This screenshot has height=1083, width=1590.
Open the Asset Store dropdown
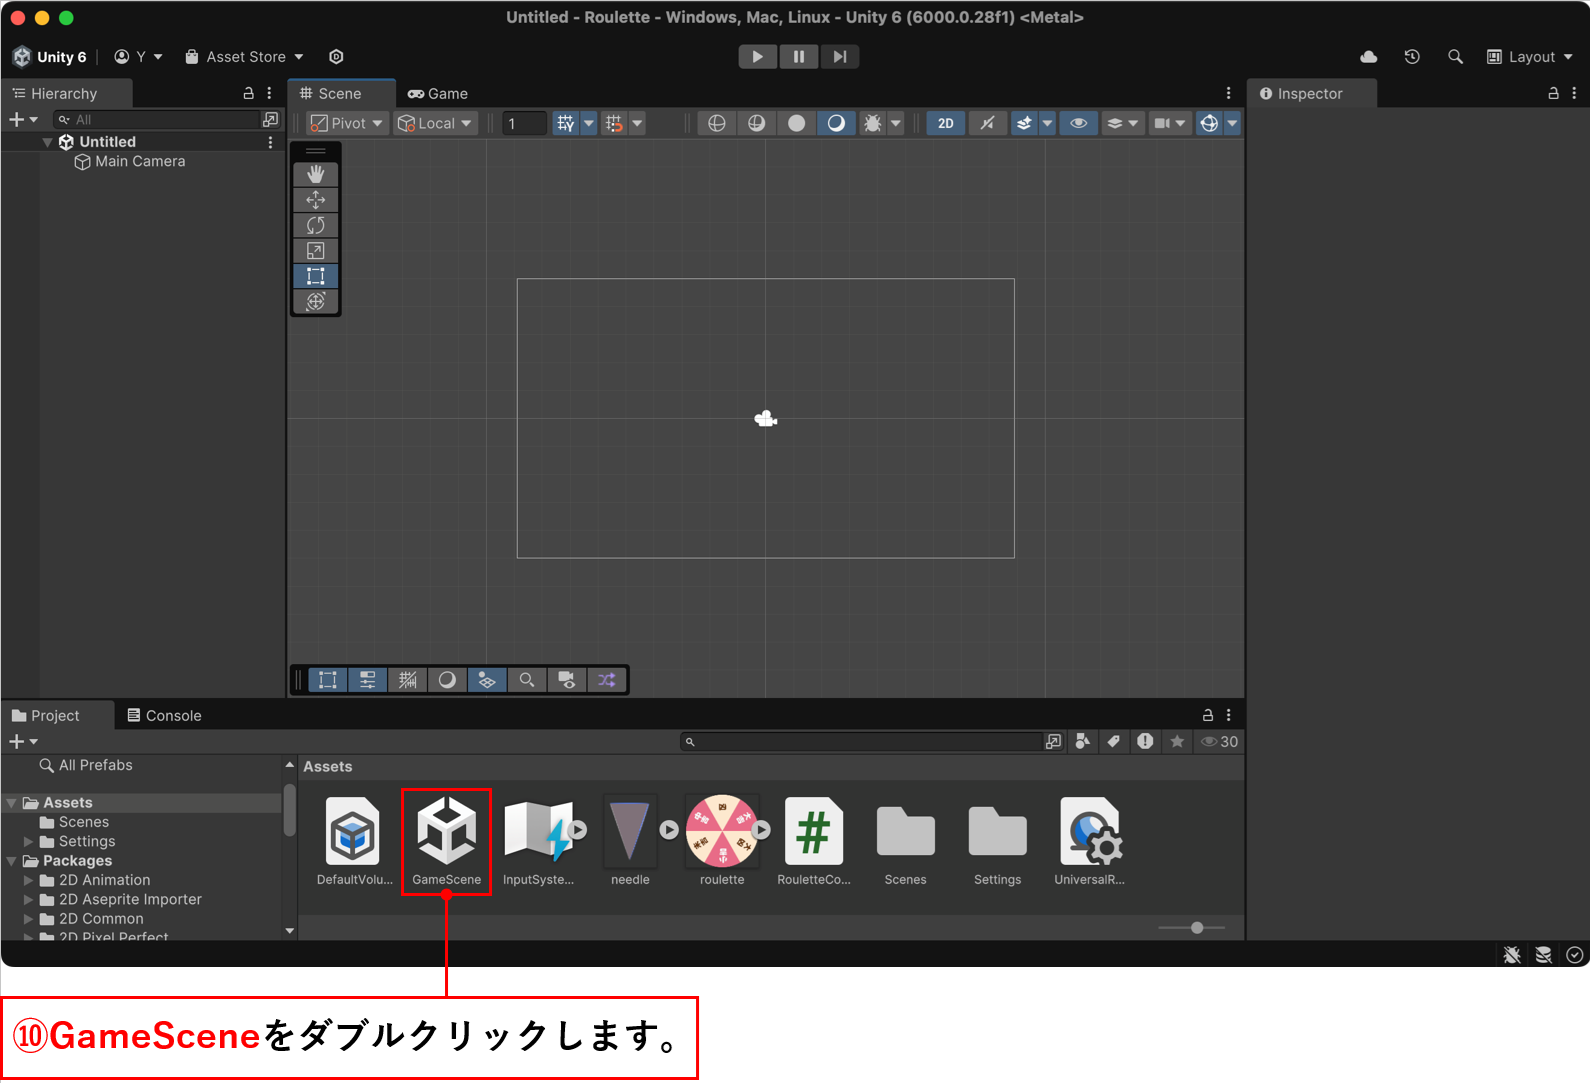(245, 57)
